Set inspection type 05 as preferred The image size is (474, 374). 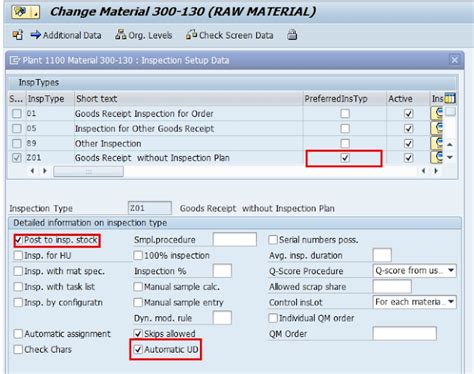(345, 128)
